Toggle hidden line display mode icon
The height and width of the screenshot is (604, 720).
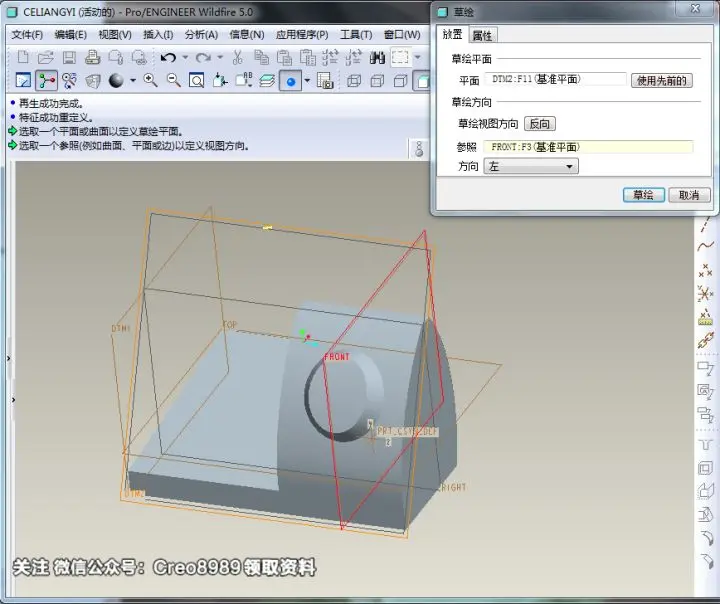(377, 81)
